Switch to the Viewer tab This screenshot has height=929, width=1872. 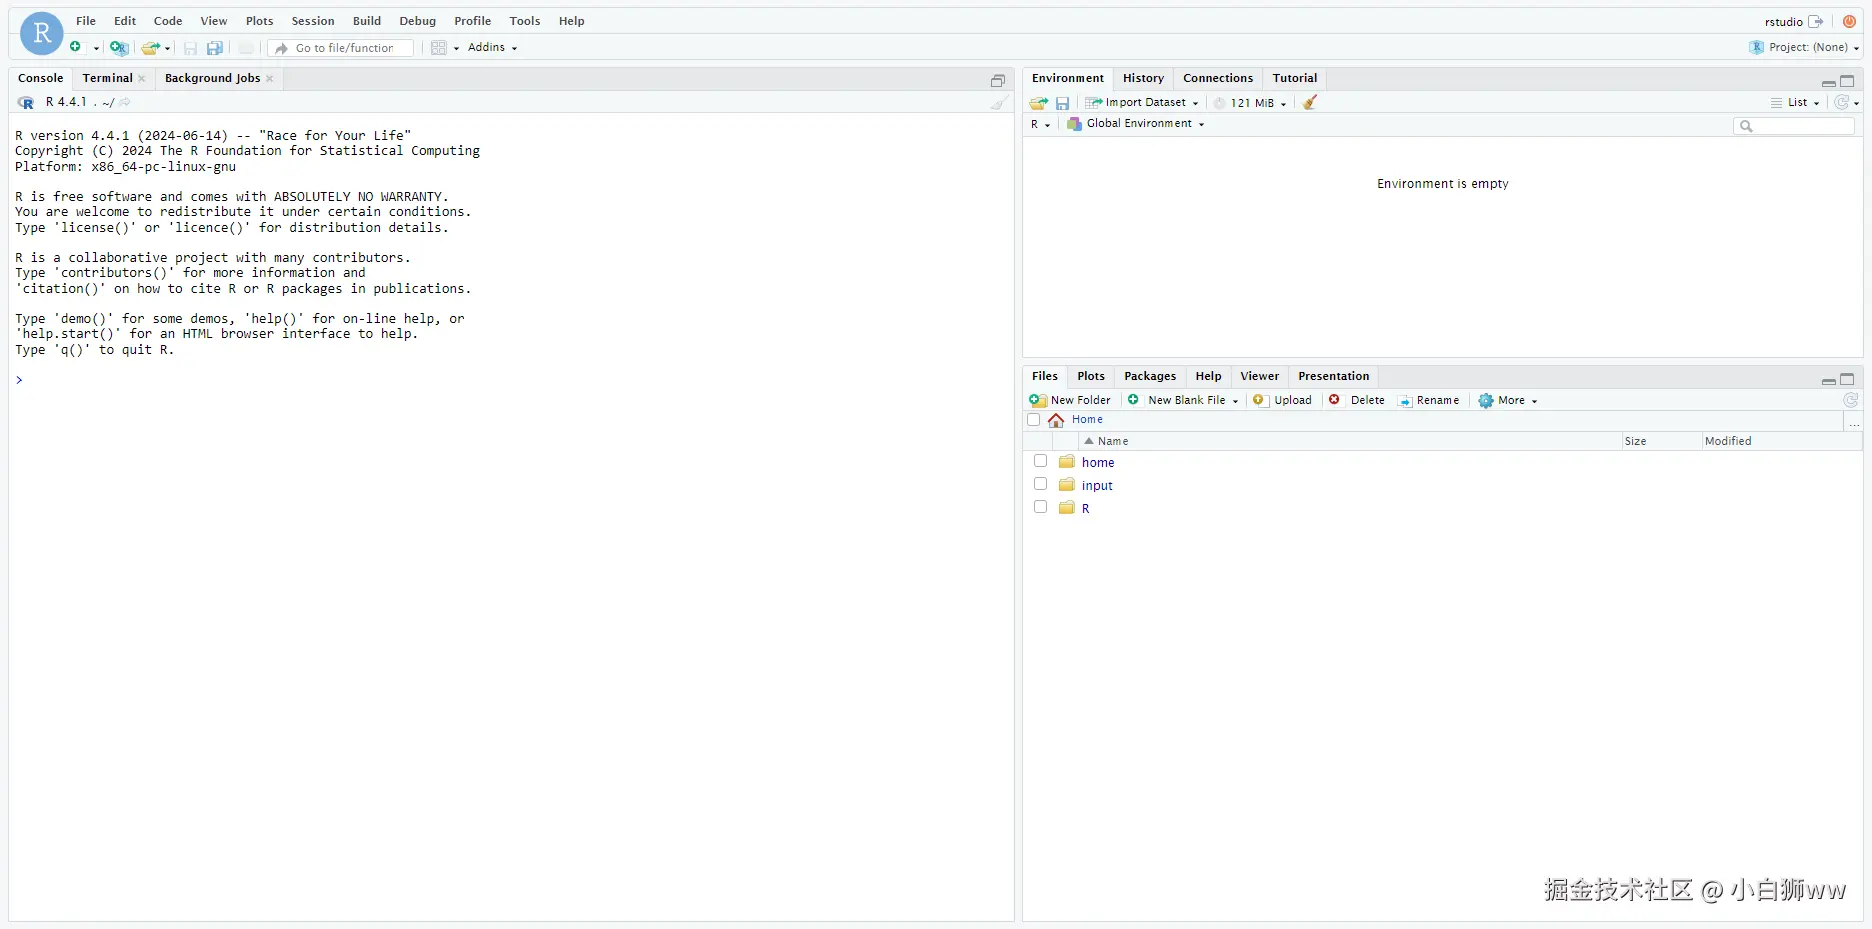tap(1260, 376)
